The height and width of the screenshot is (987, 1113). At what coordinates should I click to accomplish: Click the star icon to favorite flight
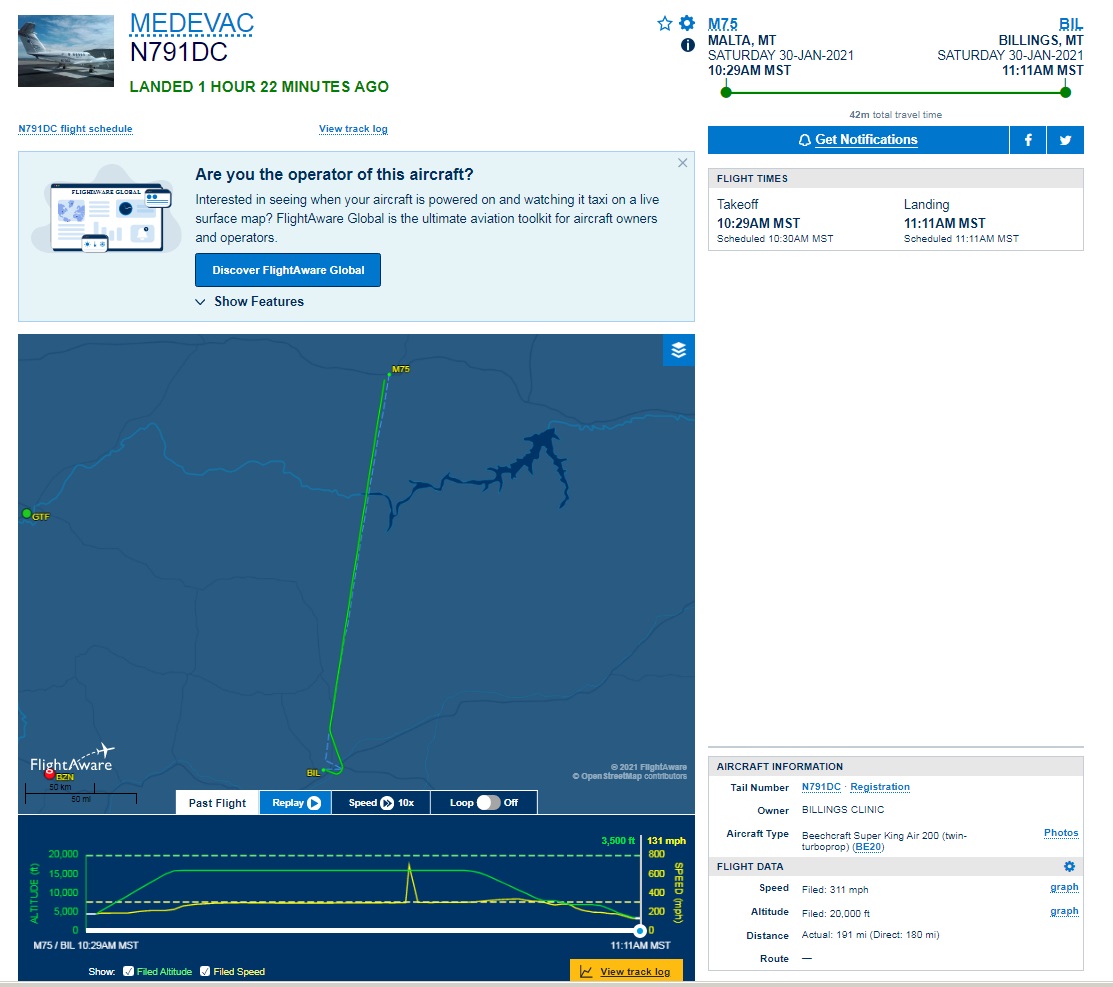click(x=665, y=24)
